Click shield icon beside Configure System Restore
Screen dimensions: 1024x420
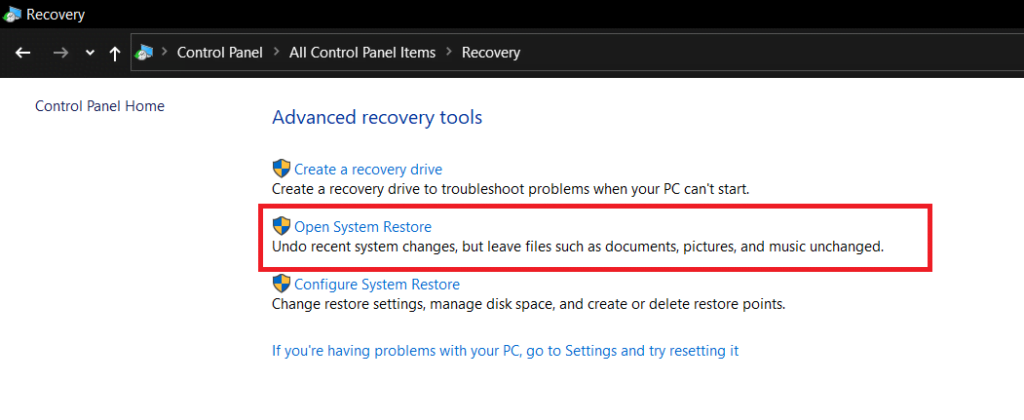281,283
